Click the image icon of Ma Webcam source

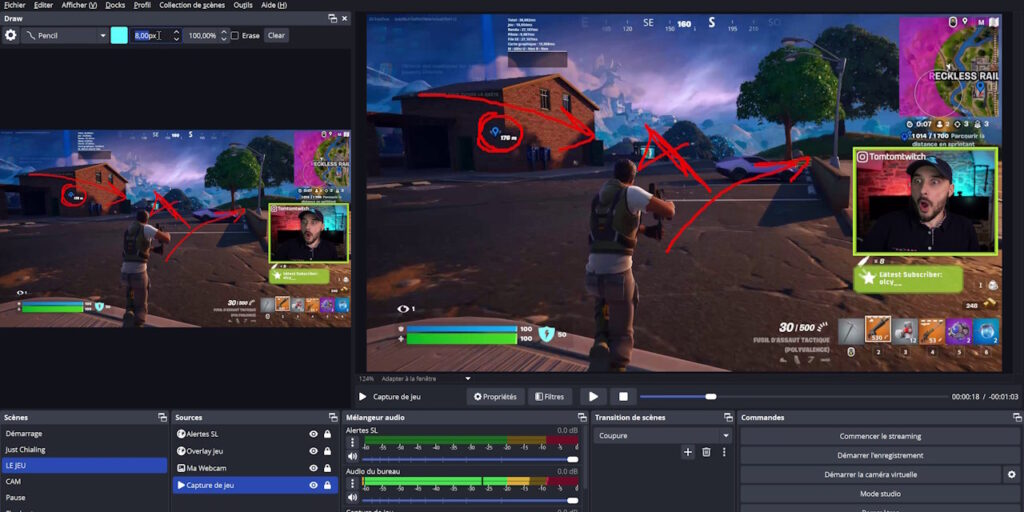click(x=181, y=468)
